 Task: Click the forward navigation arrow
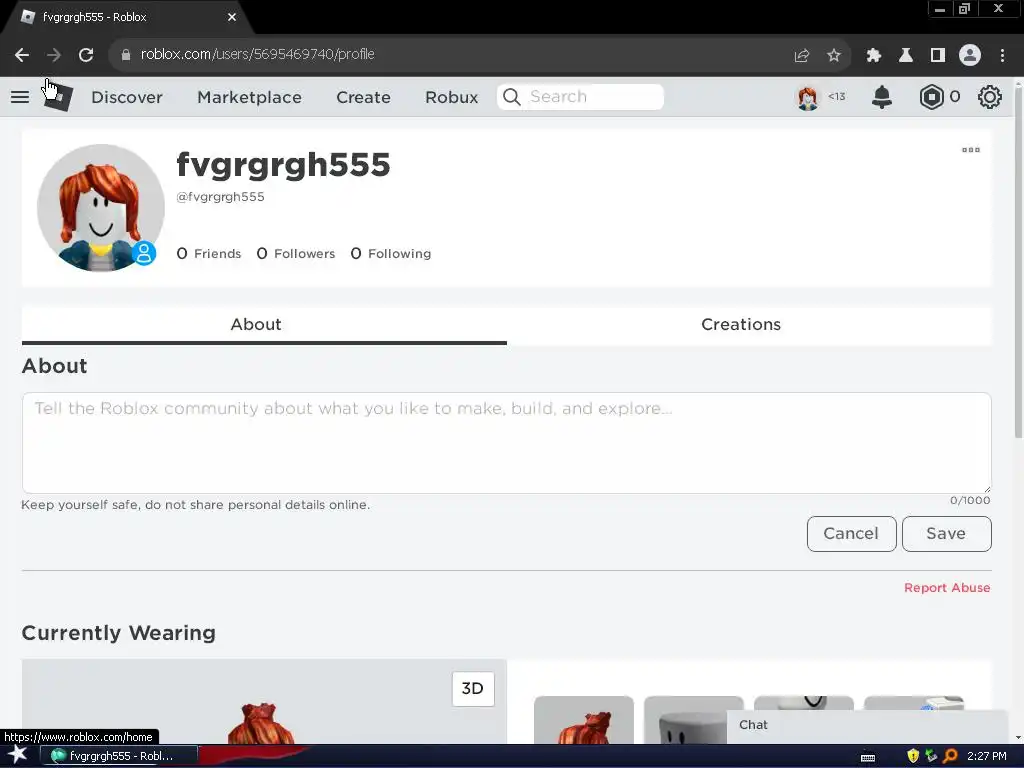(x=54, y=55)
